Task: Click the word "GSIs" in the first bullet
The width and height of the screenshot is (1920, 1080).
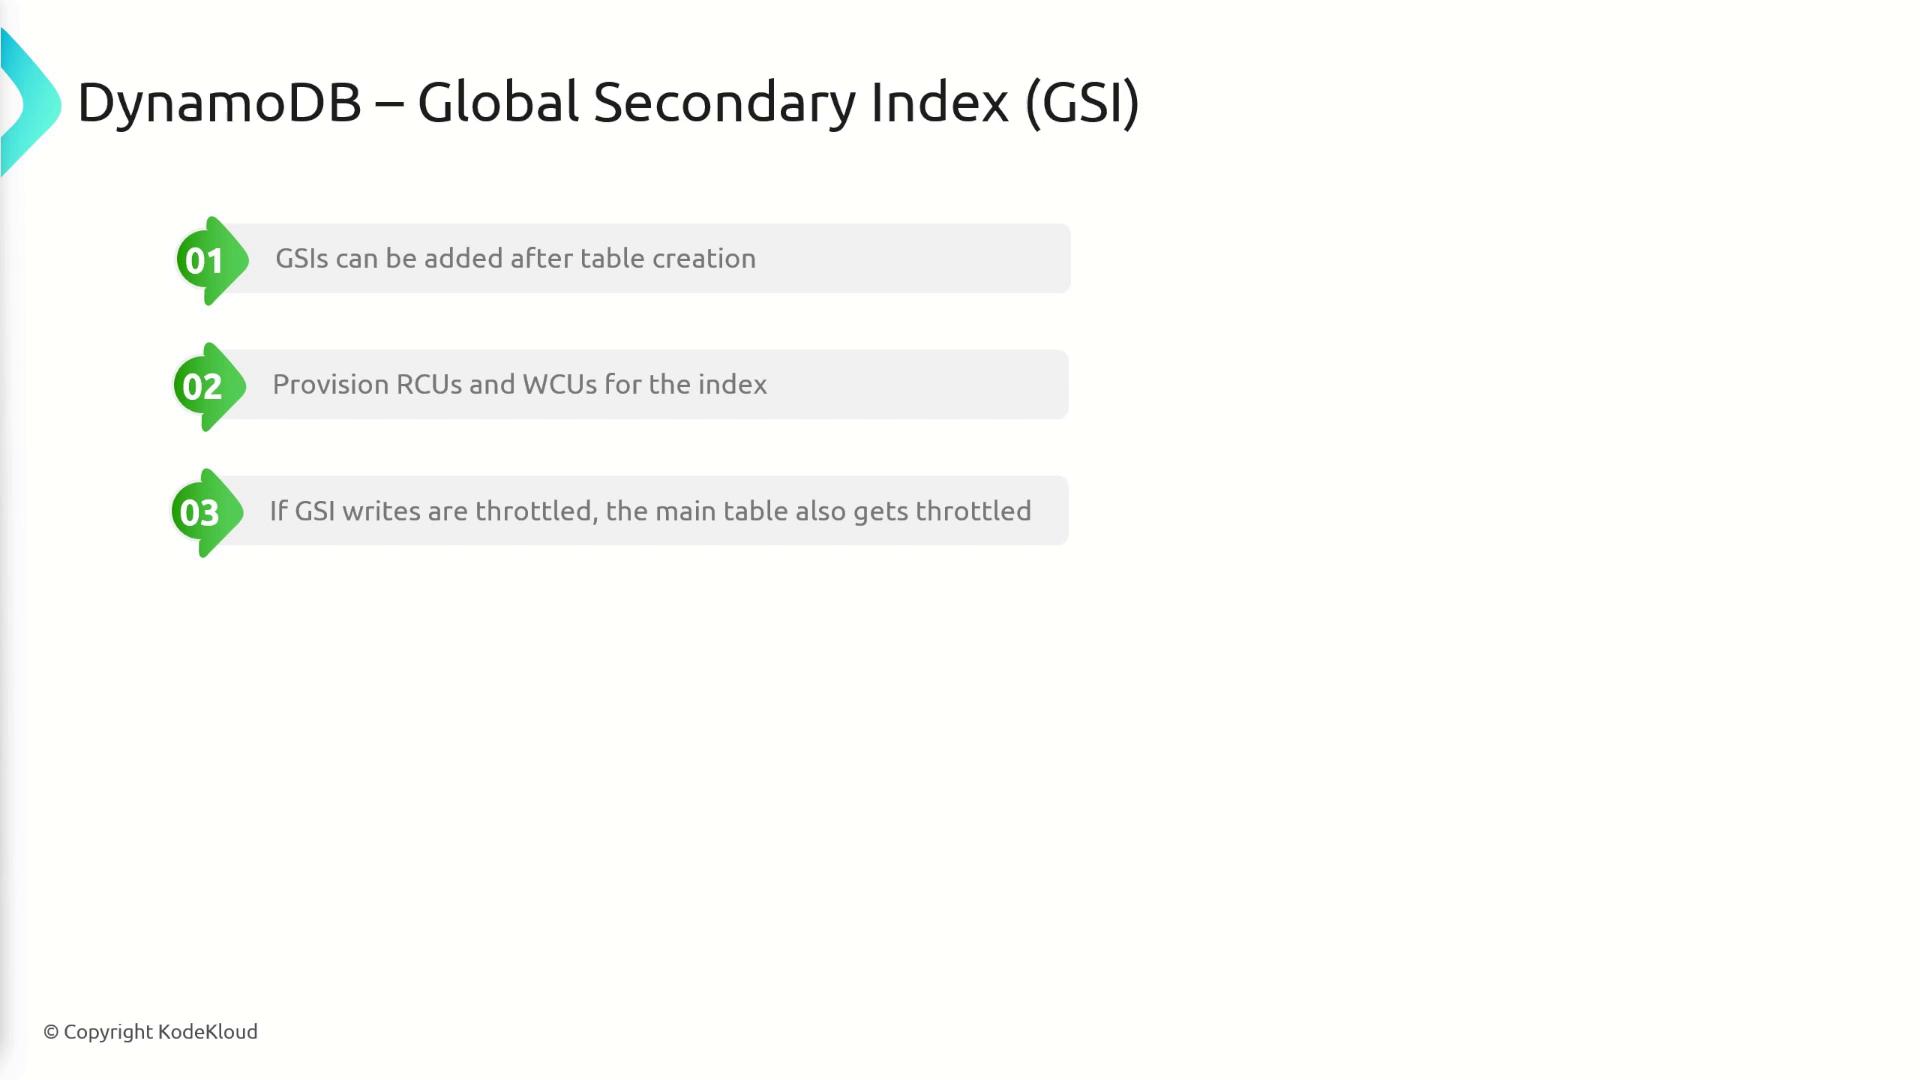Action: [301, 258]
